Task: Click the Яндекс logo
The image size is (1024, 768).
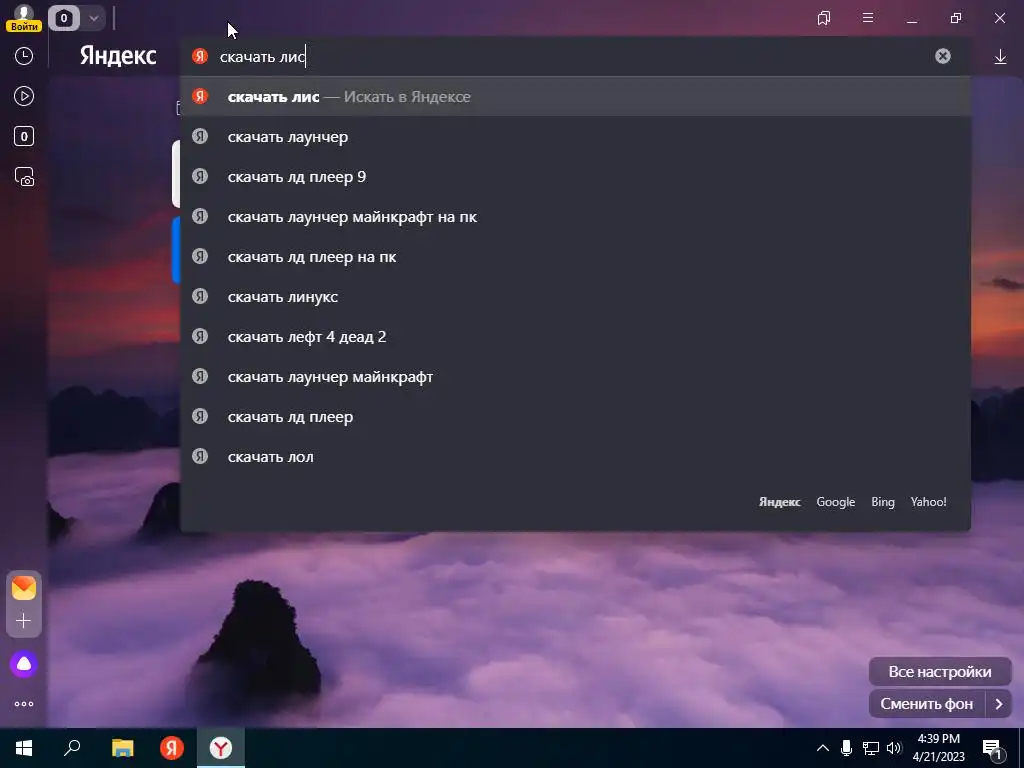Action: click(x=118, y=56)
